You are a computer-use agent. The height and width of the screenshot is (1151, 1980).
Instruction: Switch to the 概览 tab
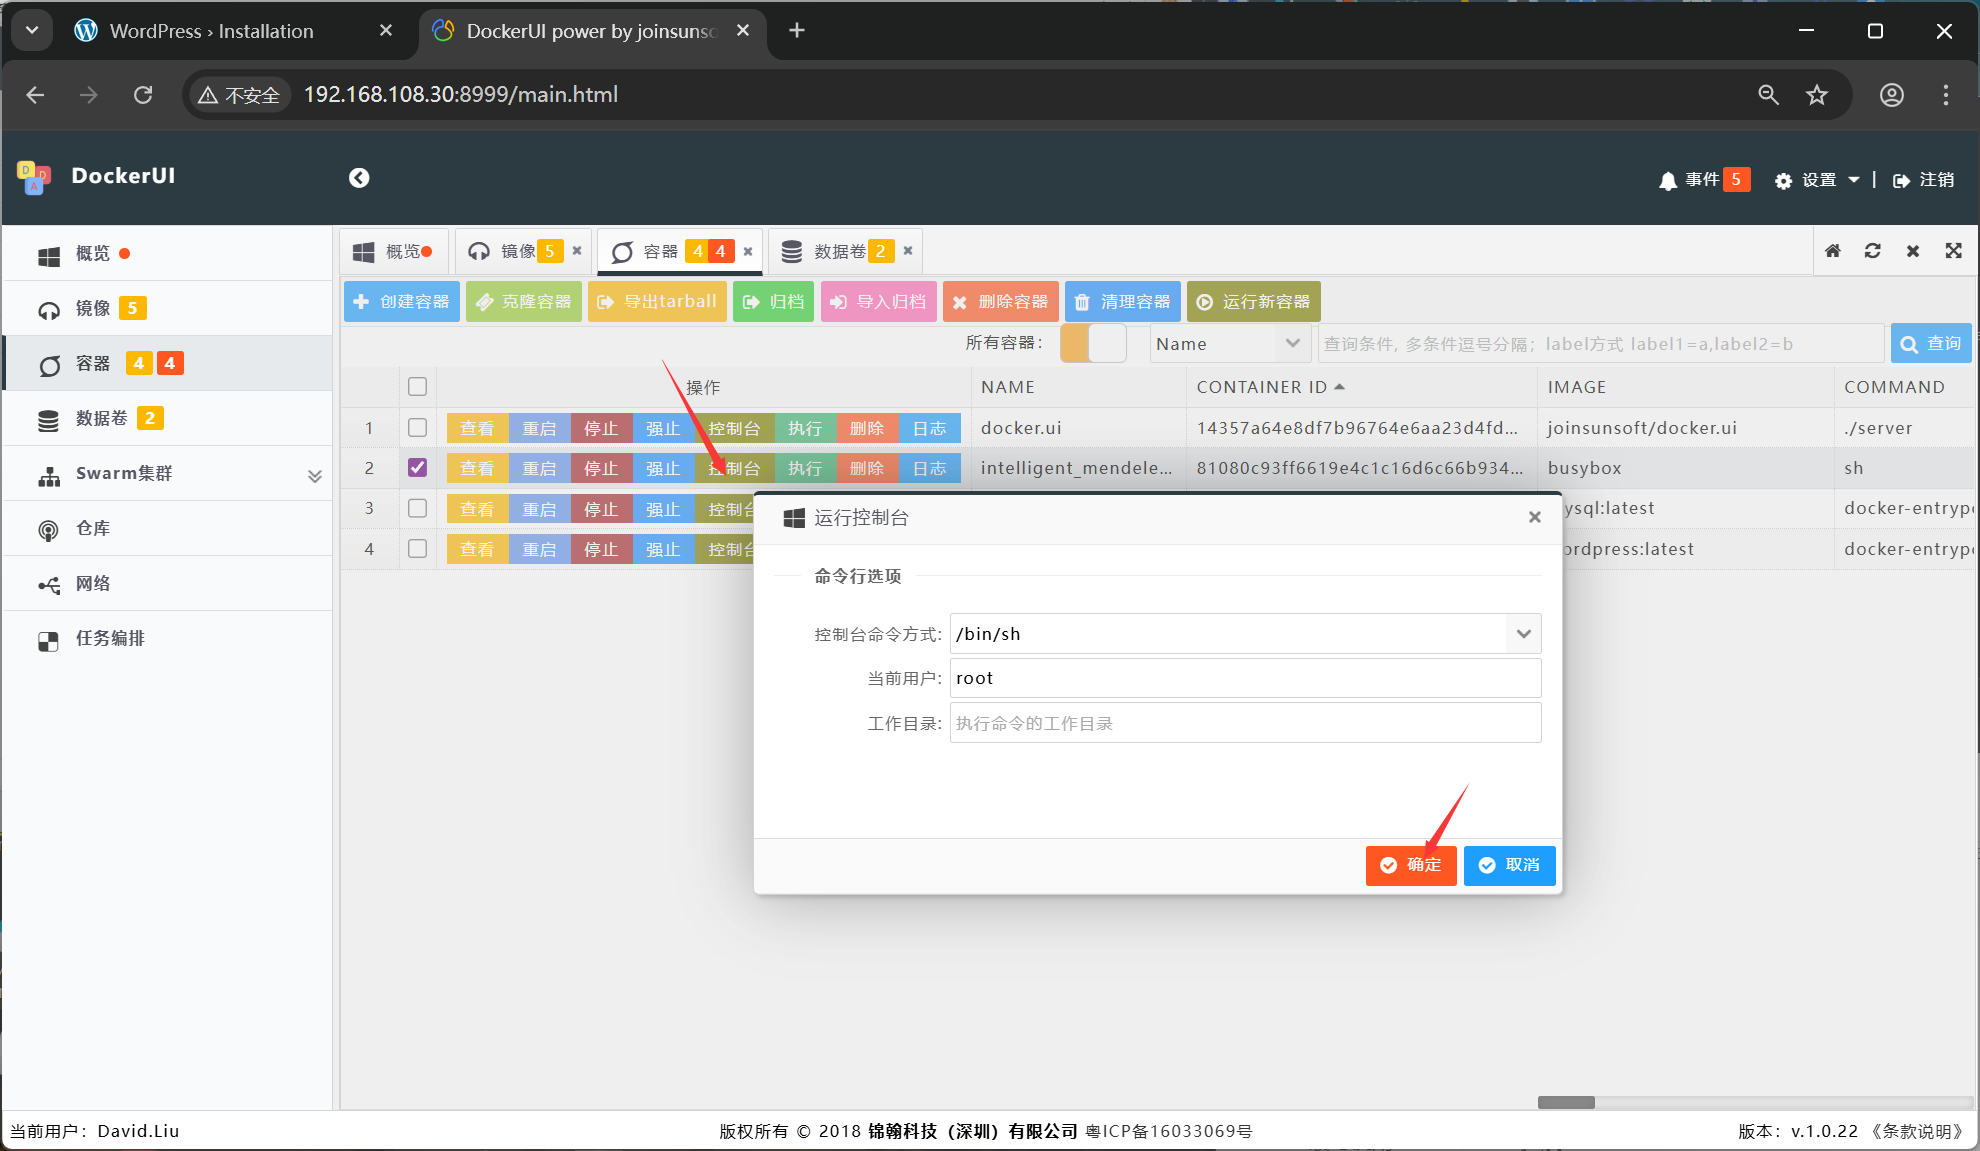tap(394, 251)
